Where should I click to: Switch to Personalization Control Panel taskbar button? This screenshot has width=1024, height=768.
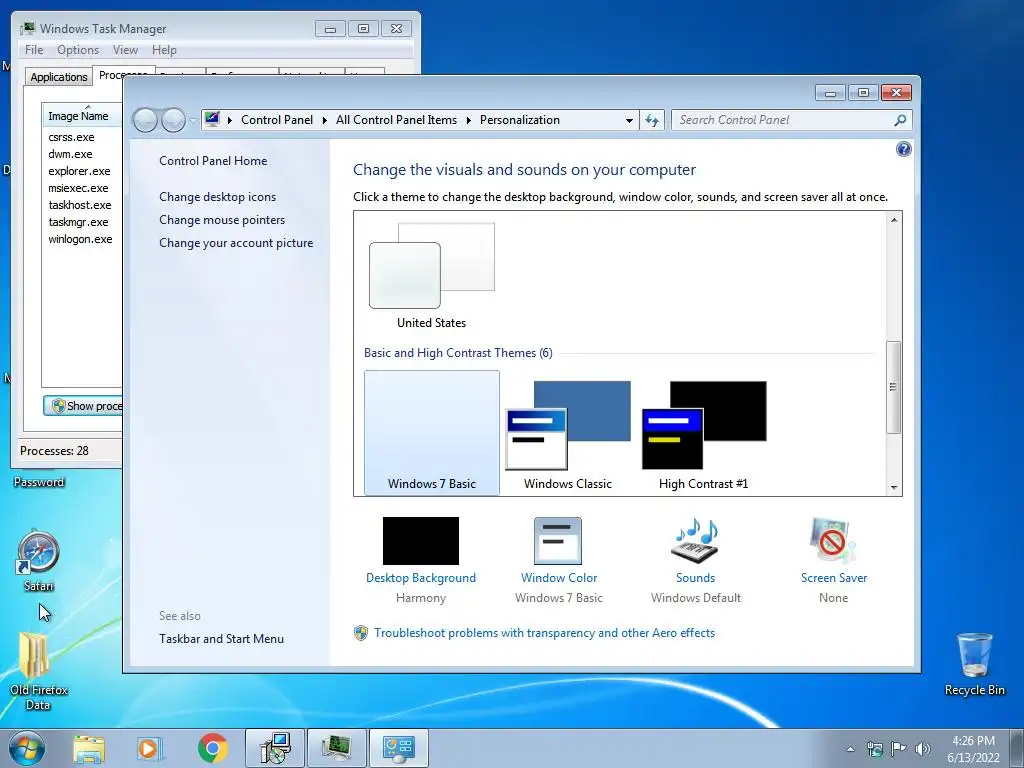pos(399,748)
